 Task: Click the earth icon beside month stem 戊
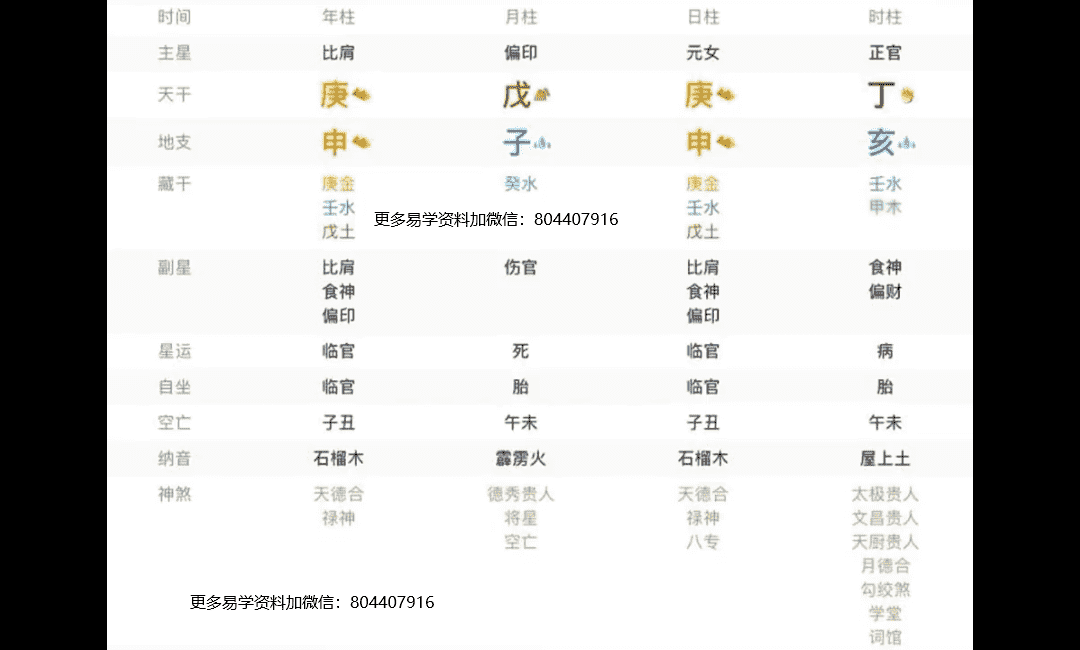point(543,95)
